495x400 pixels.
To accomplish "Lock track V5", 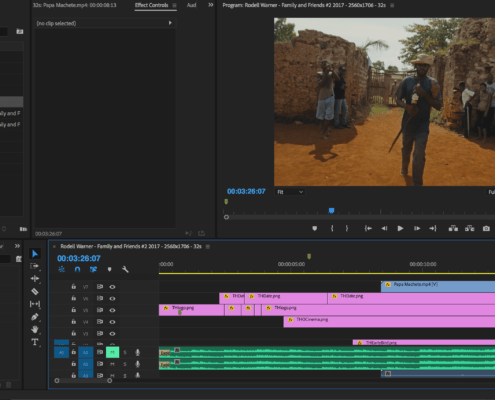I will pyautogui.click(x=74, y=310).
